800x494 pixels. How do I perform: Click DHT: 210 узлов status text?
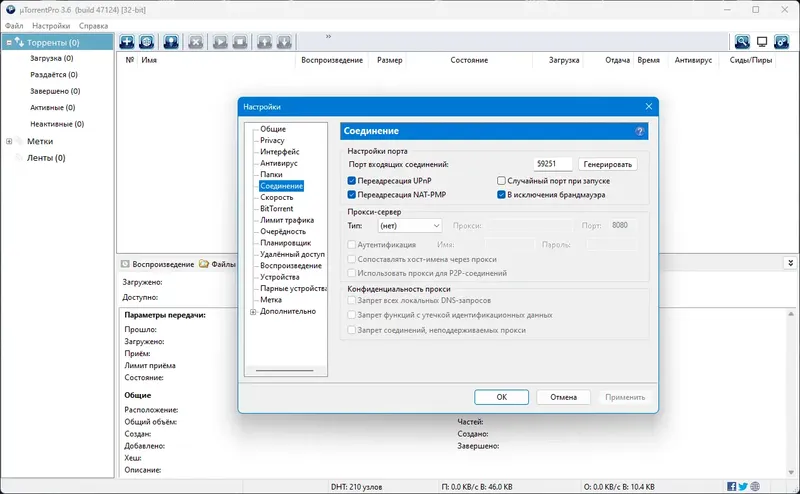(x=357, y=487)
